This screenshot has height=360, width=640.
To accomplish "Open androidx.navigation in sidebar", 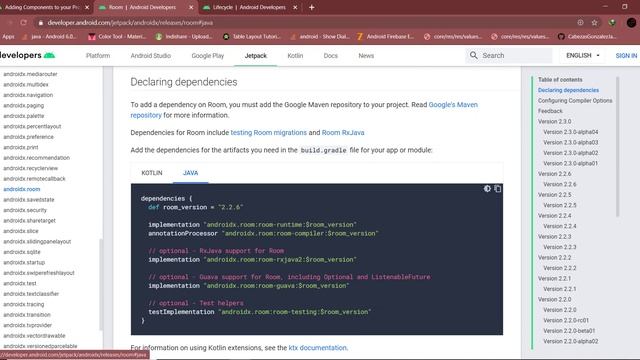I will click(28, 95).
